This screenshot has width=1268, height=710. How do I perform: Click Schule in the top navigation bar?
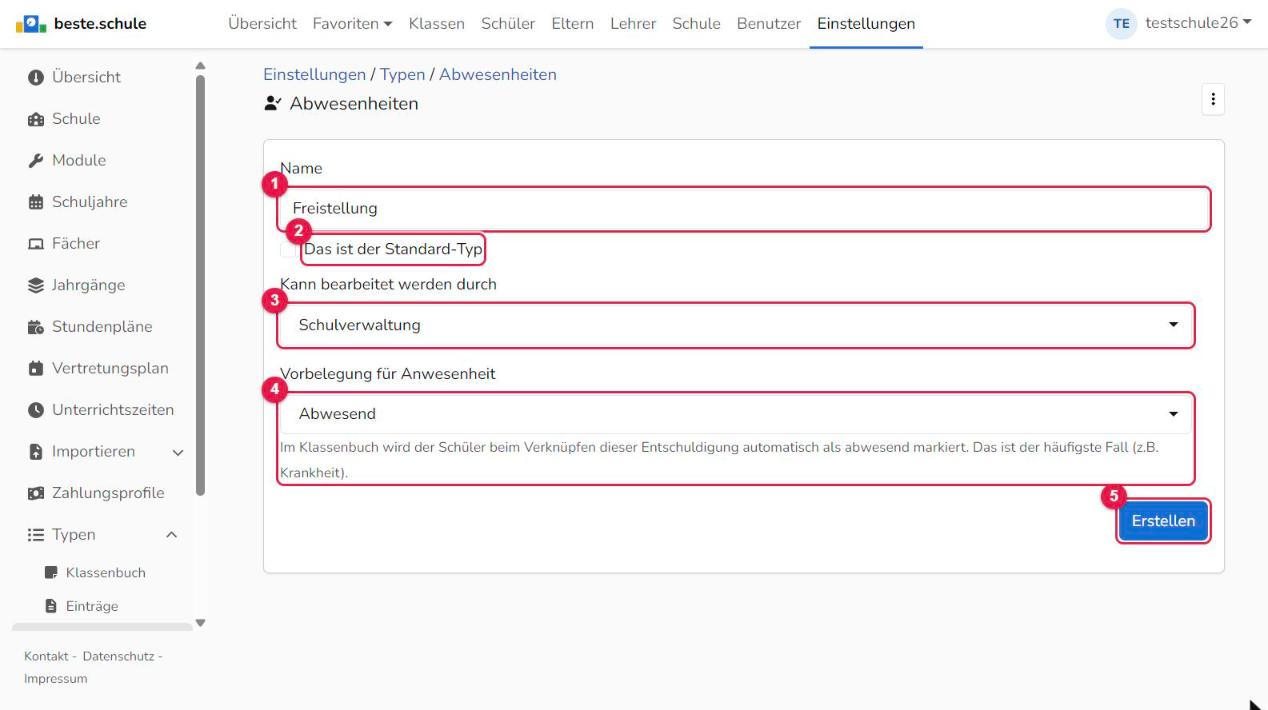point(696,24)
